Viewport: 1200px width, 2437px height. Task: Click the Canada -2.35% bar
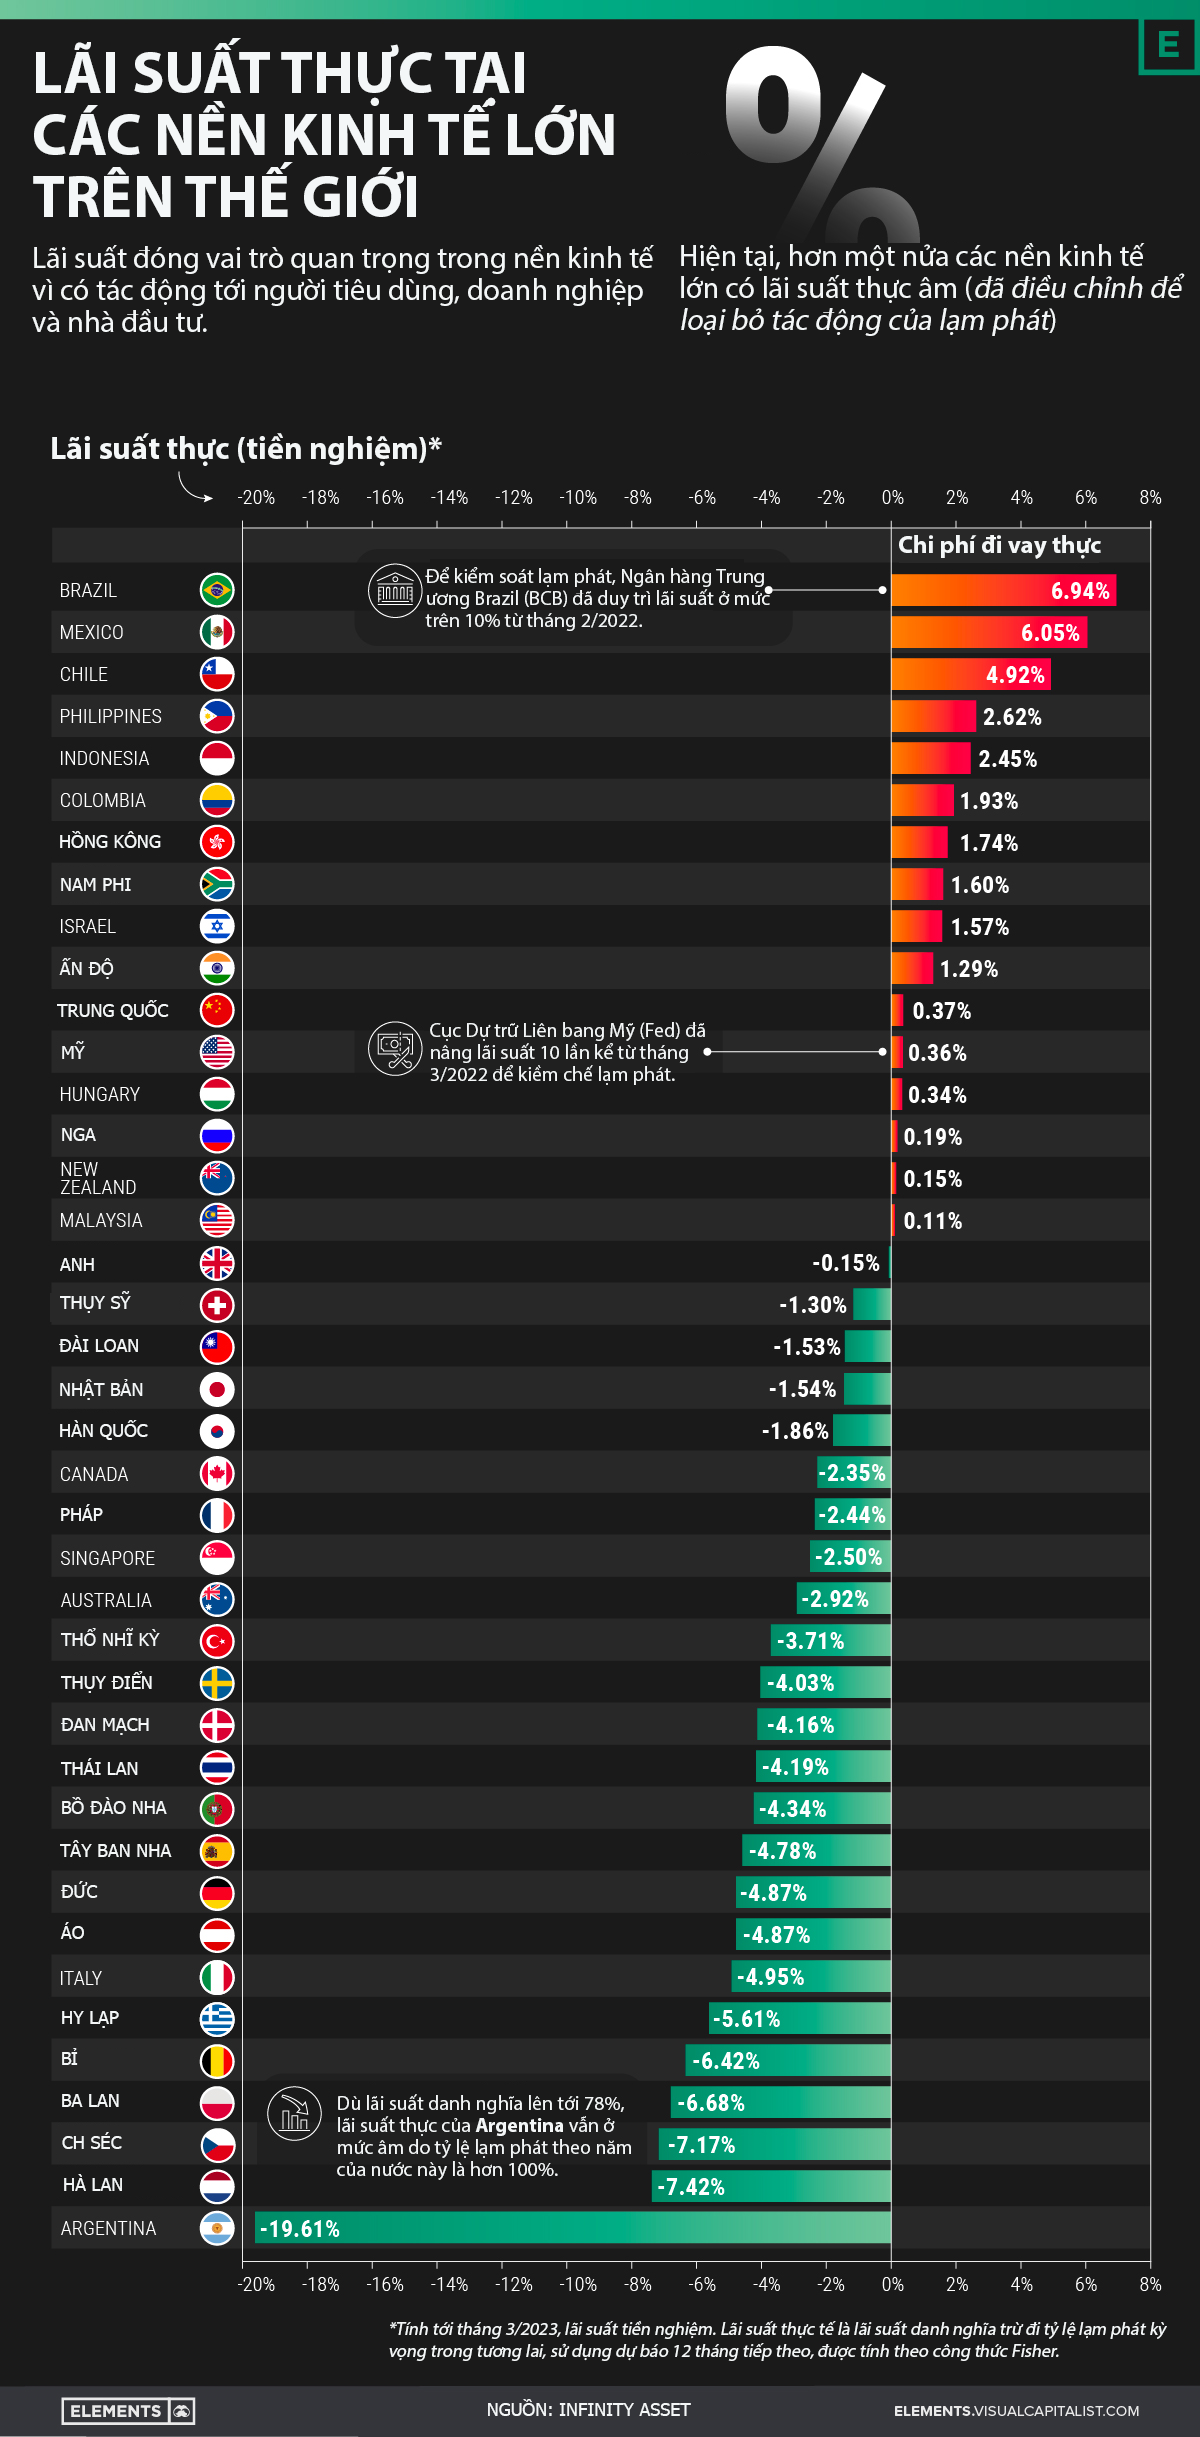click(853, 1473)
